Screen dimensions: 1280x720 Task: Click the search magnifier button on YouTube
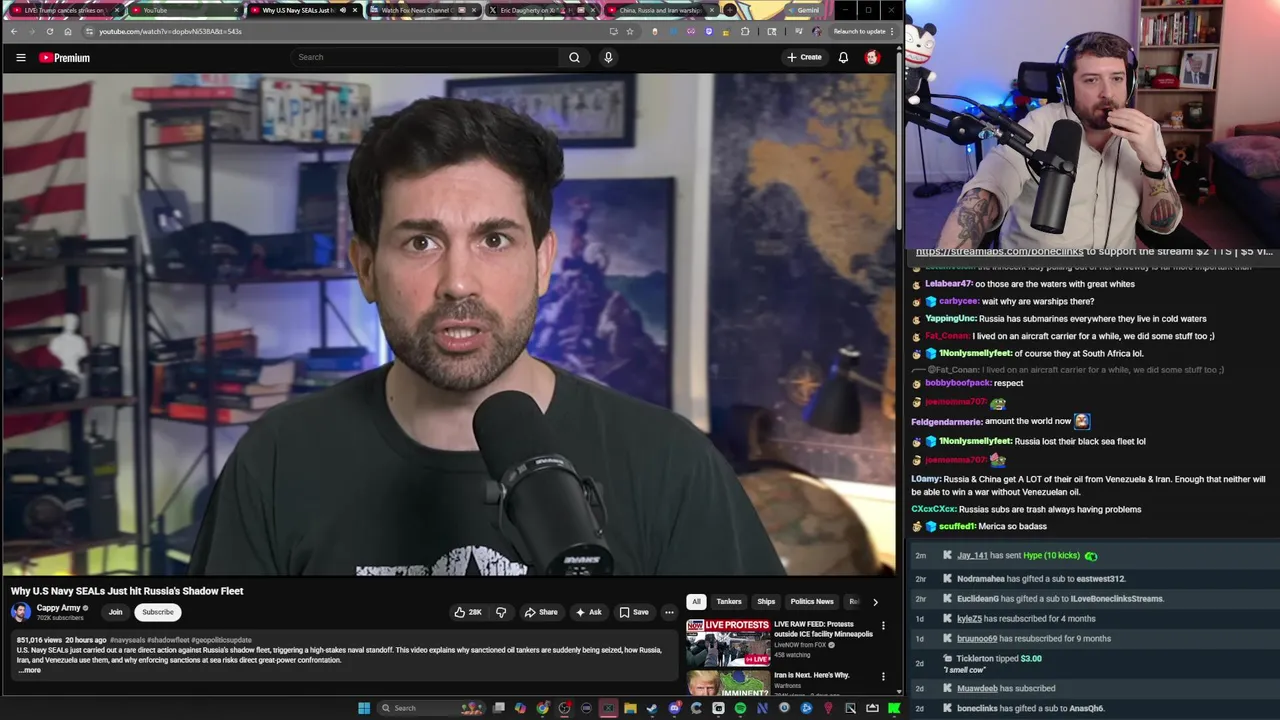point(574,57)
